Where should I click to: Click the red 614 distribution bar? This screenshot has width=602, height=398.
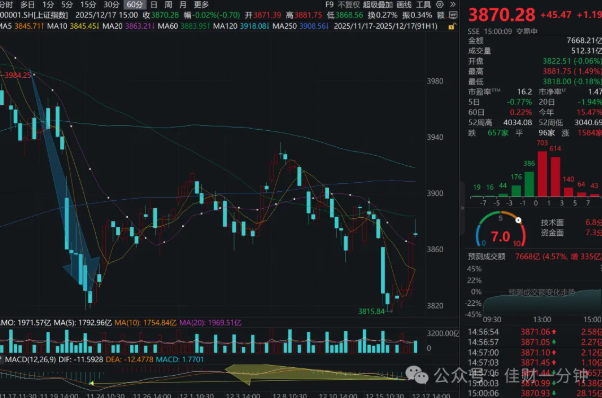(555, 177)
